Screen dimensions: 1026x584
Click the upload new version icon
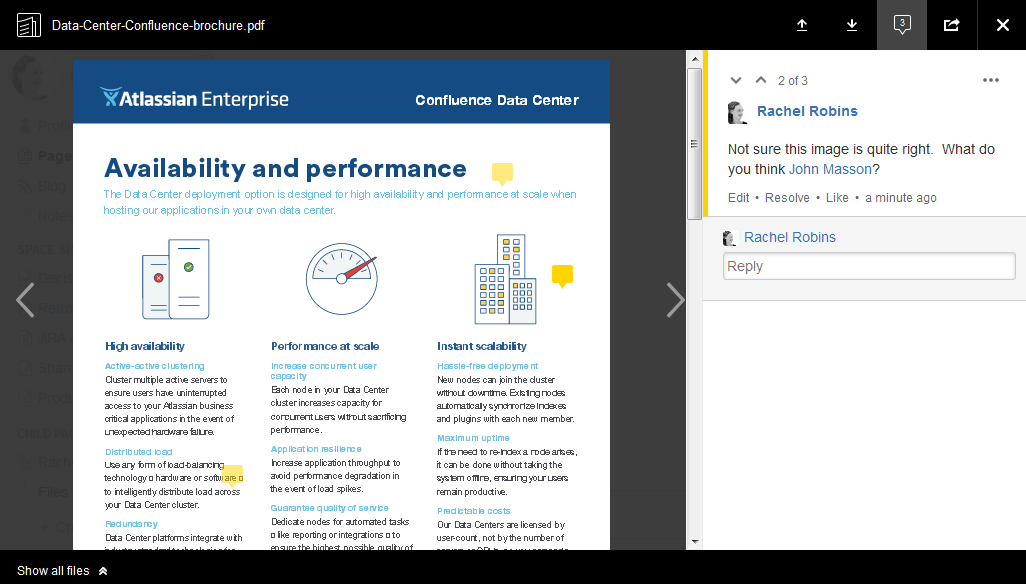coord(802,25)
